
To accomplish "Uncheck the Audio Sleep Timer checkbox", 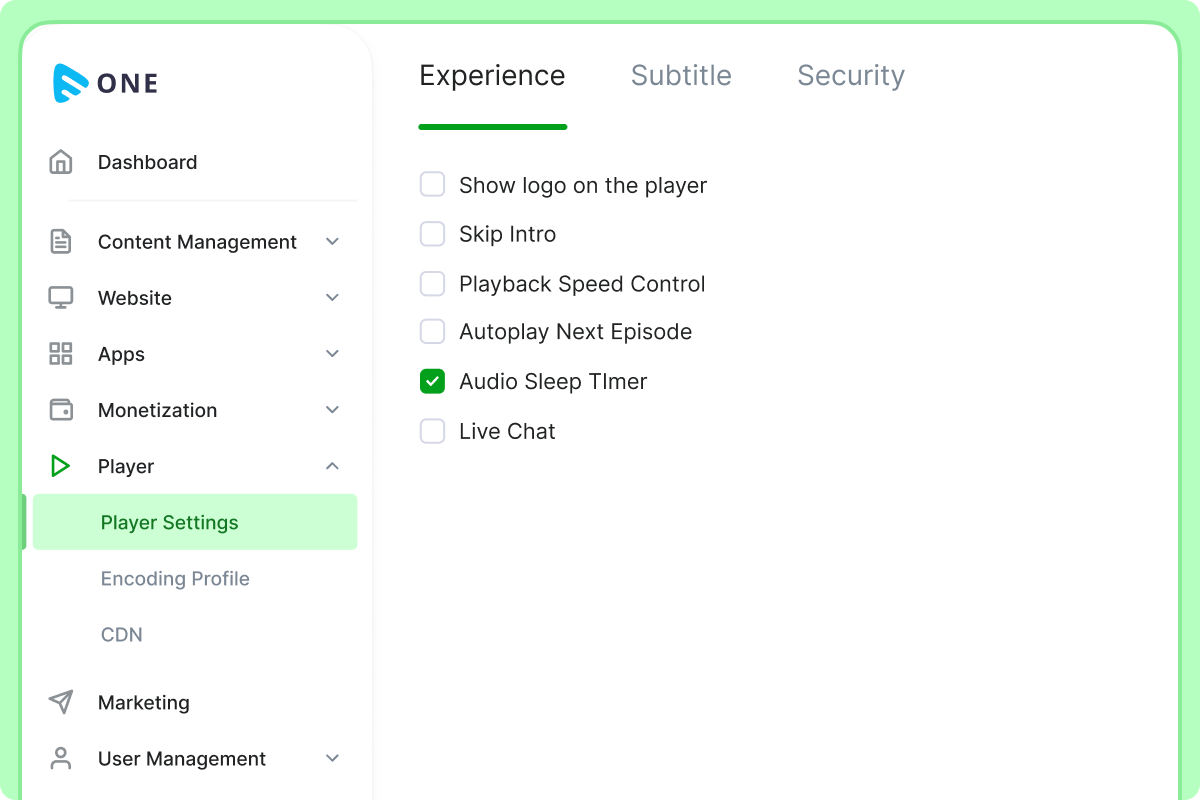I will pos(432,381).
